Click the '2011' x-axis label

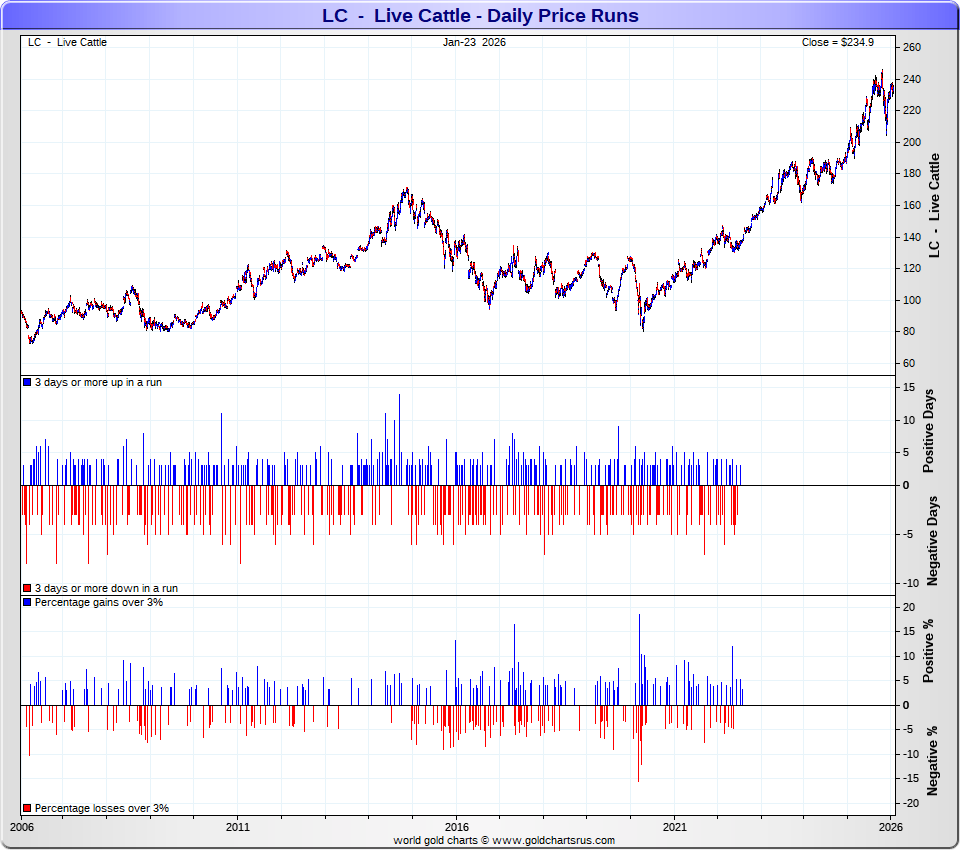pos(238,827)
